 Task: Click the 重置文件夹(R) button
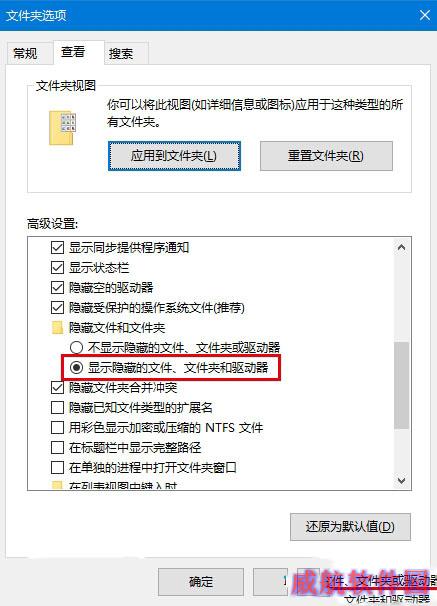(x=326, y=156)
